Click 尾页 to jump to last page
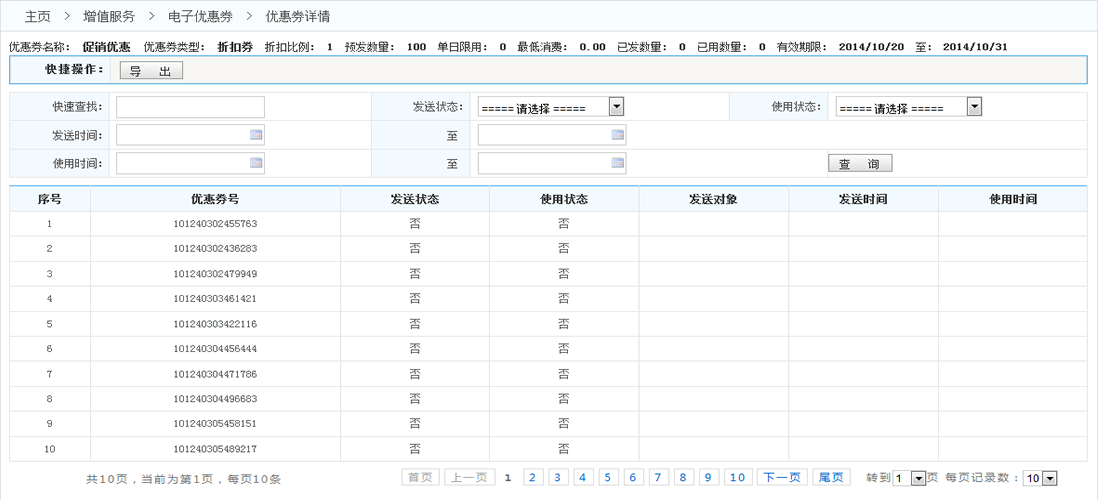1098x500 pixels. point(831,478)
